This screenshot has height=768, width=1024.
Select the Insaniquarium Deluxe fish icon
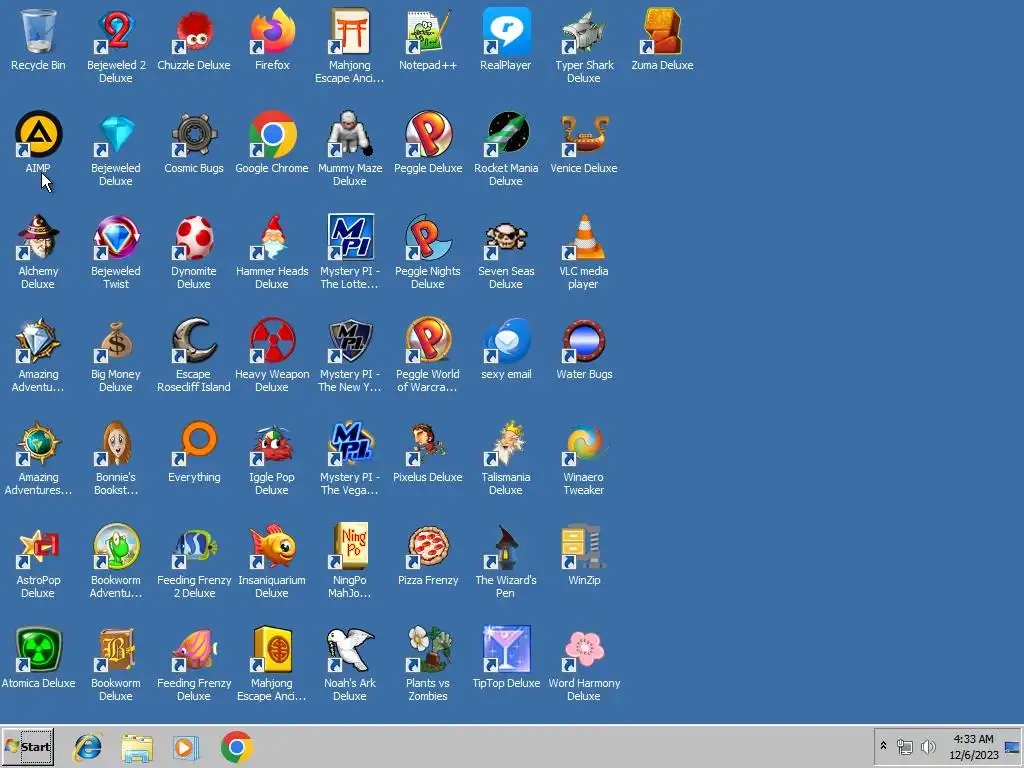click(x=272, y=547)
